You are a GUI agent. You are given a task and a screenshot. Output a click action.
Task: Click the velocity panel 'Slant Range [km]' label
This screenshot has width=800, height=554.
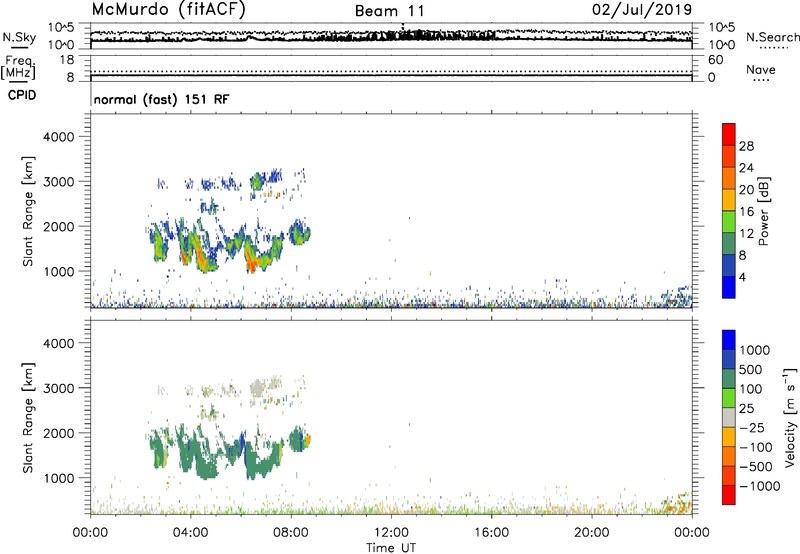(x=28, y=418)
